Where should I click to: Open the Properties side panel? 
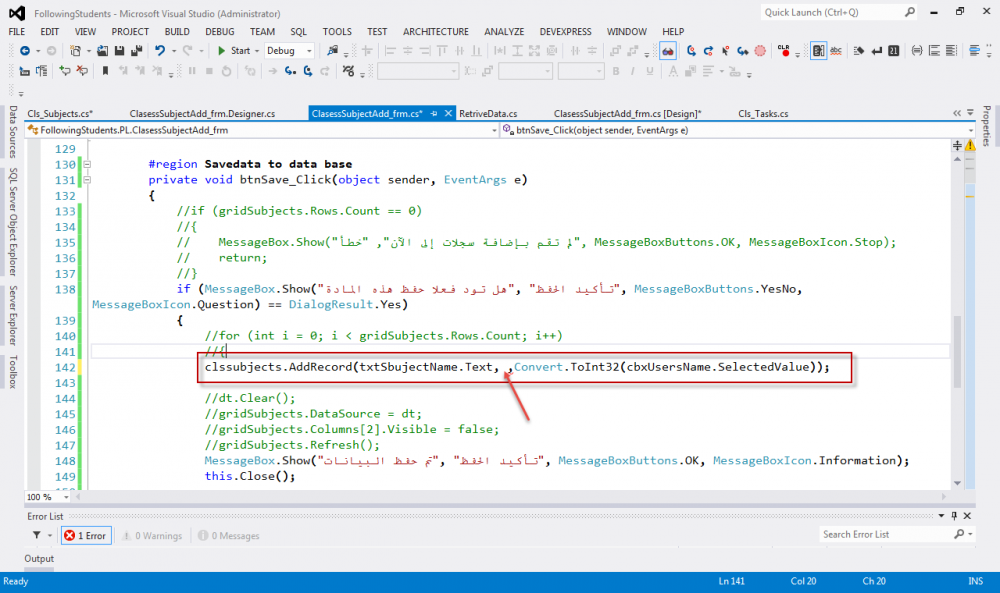pyautogui.click(x=987, y=126)
